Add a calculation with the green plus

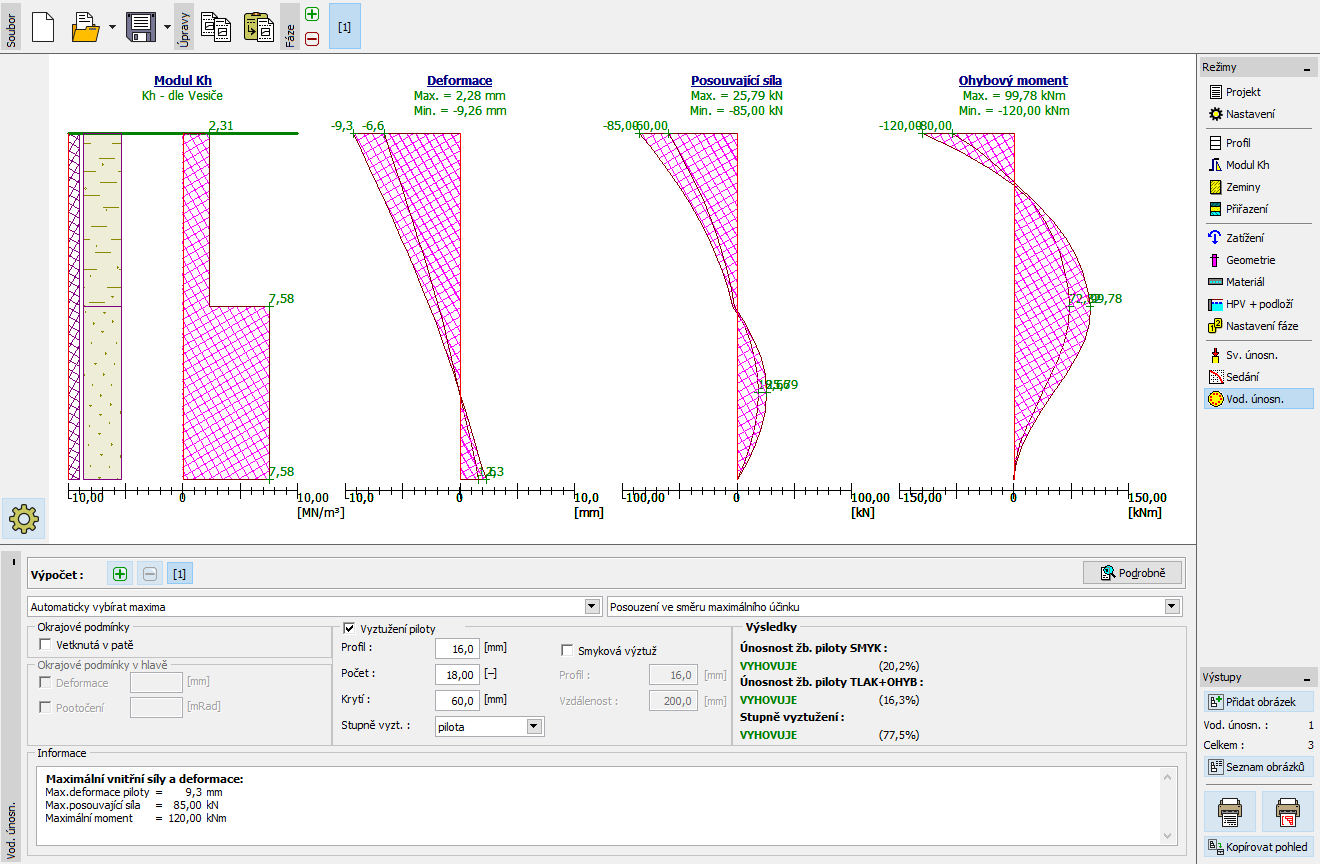pos(120,574)
